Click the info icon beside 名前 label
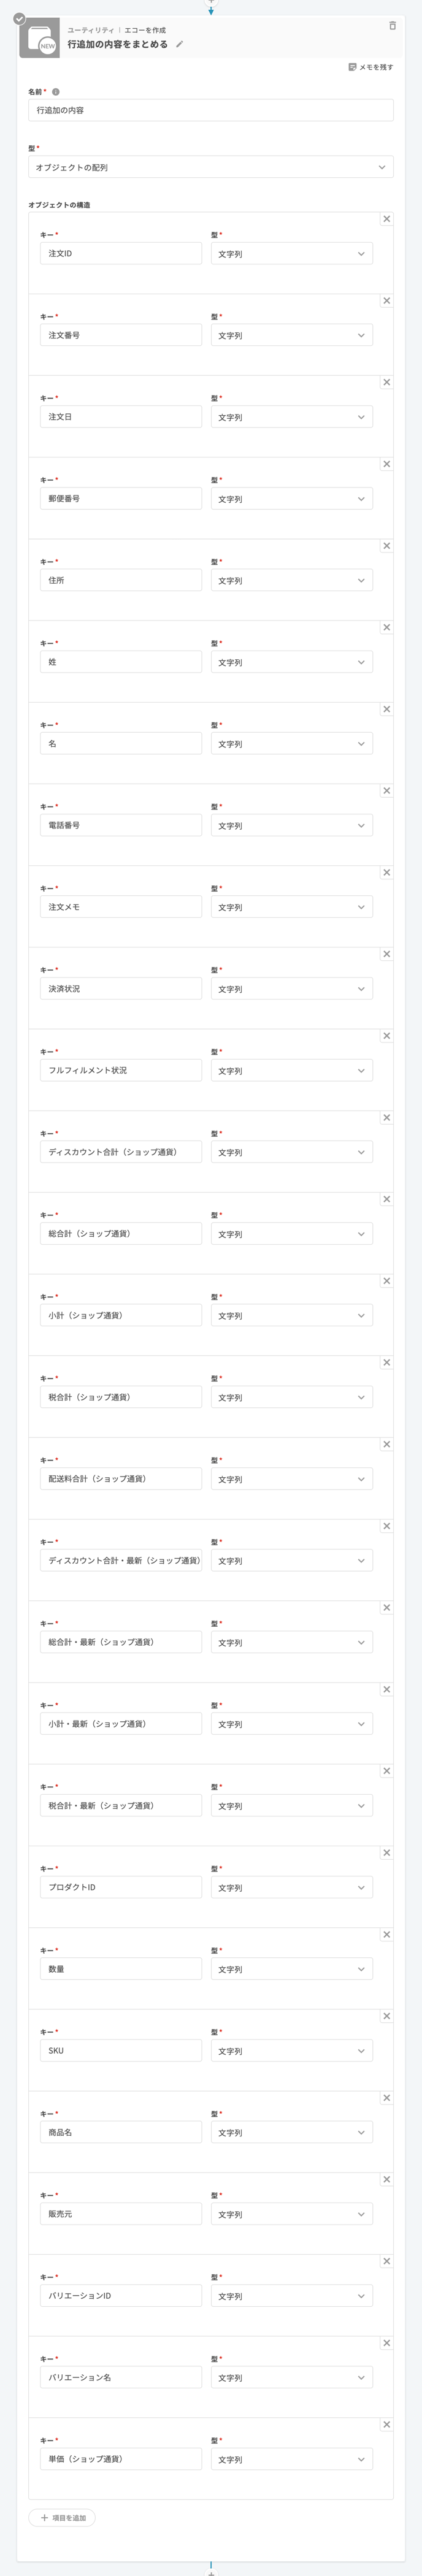This screenshot has width=422, height=2576. click(55, 92)
